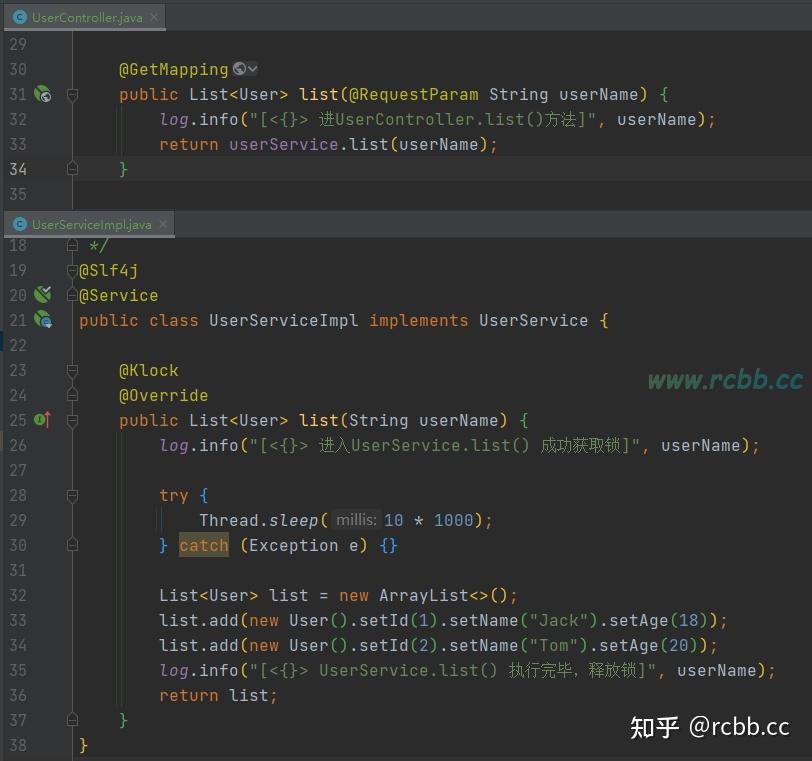Place the cursor on the highlighted catch keyword

[203, 545]
